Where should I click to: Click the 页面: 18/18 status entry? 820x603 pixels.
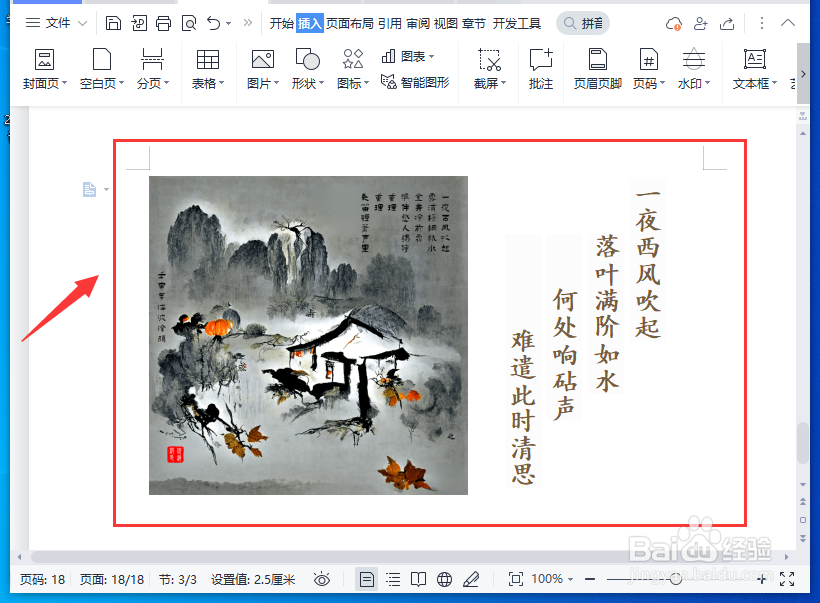(x=111, y=579)
